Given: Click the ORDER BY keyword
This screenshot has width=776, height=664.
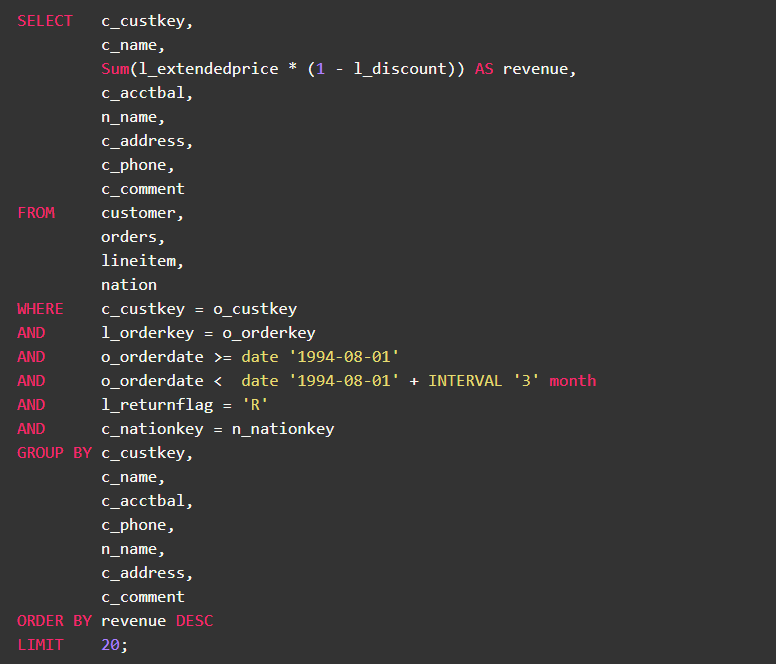Looking at the screenshot, I should click(x=54, y=621).
